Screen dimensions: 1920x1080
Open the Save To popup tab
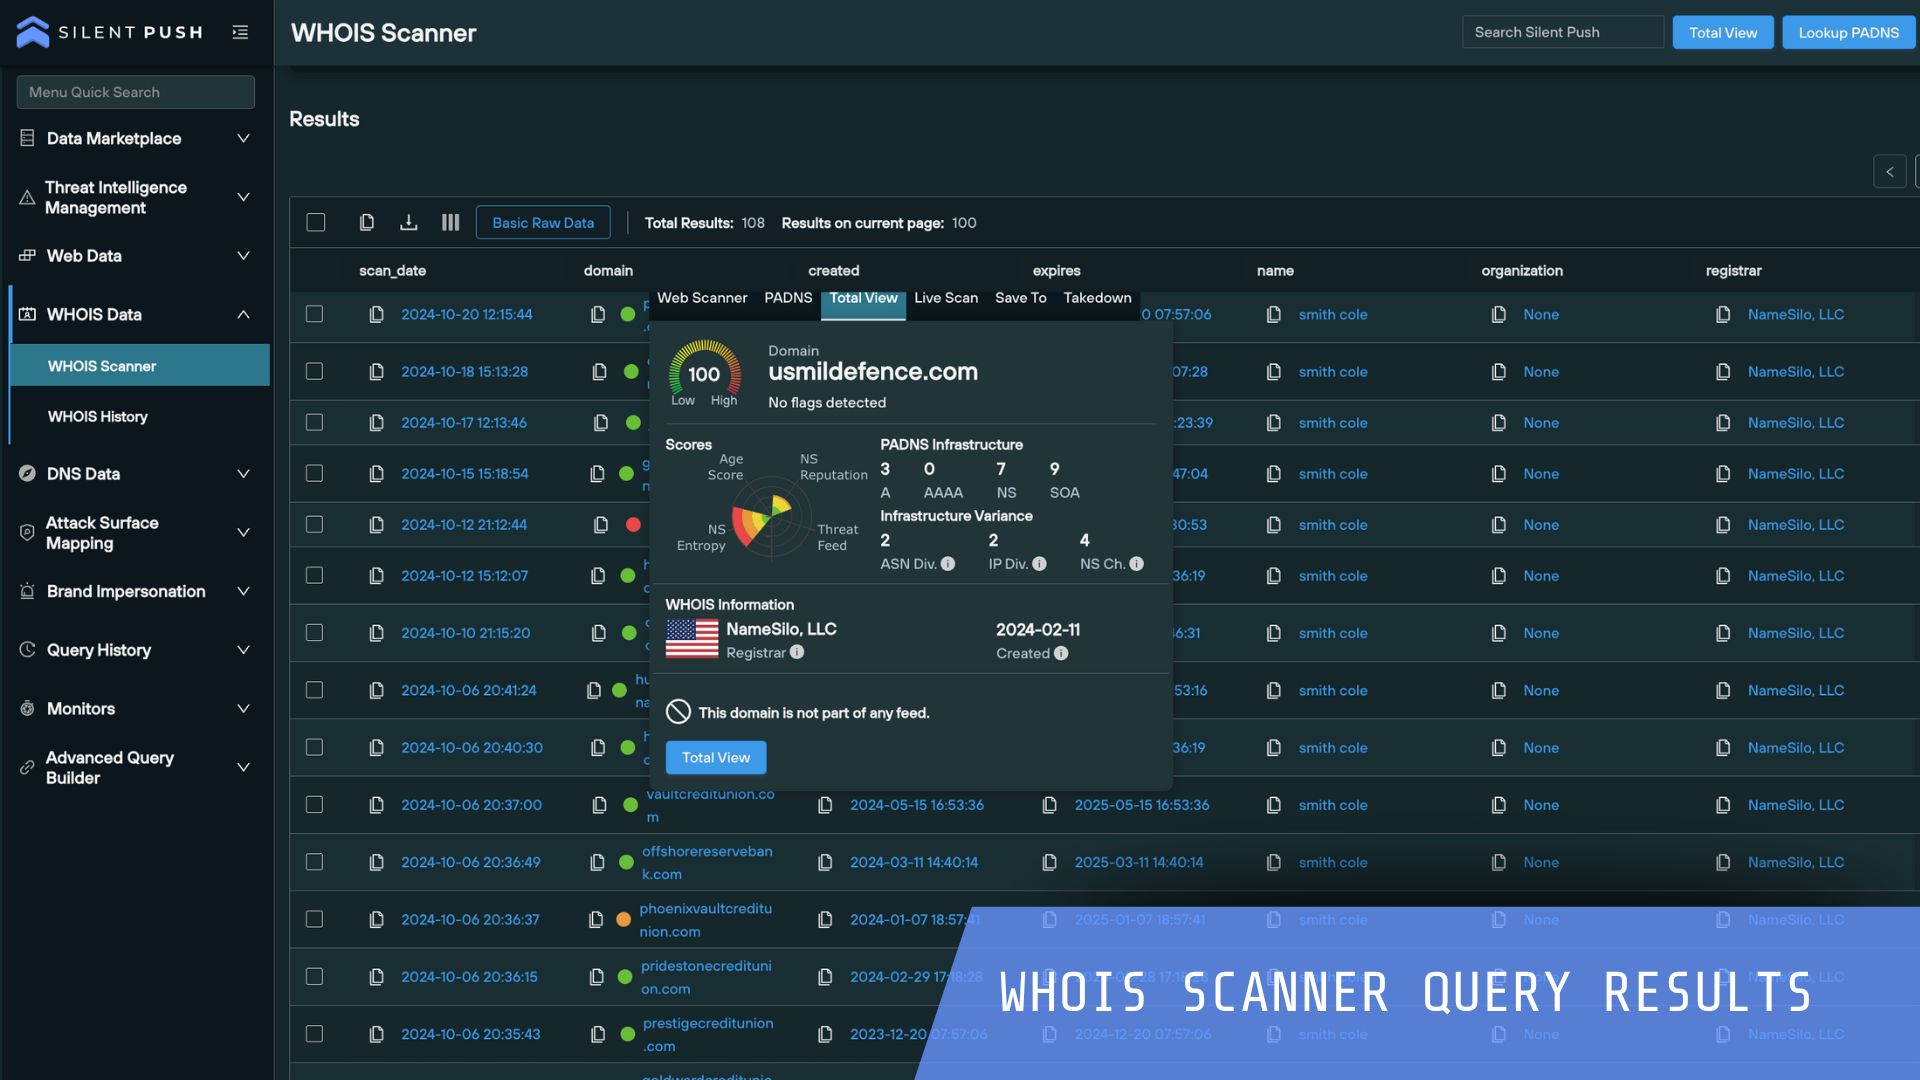[1021, 298]
